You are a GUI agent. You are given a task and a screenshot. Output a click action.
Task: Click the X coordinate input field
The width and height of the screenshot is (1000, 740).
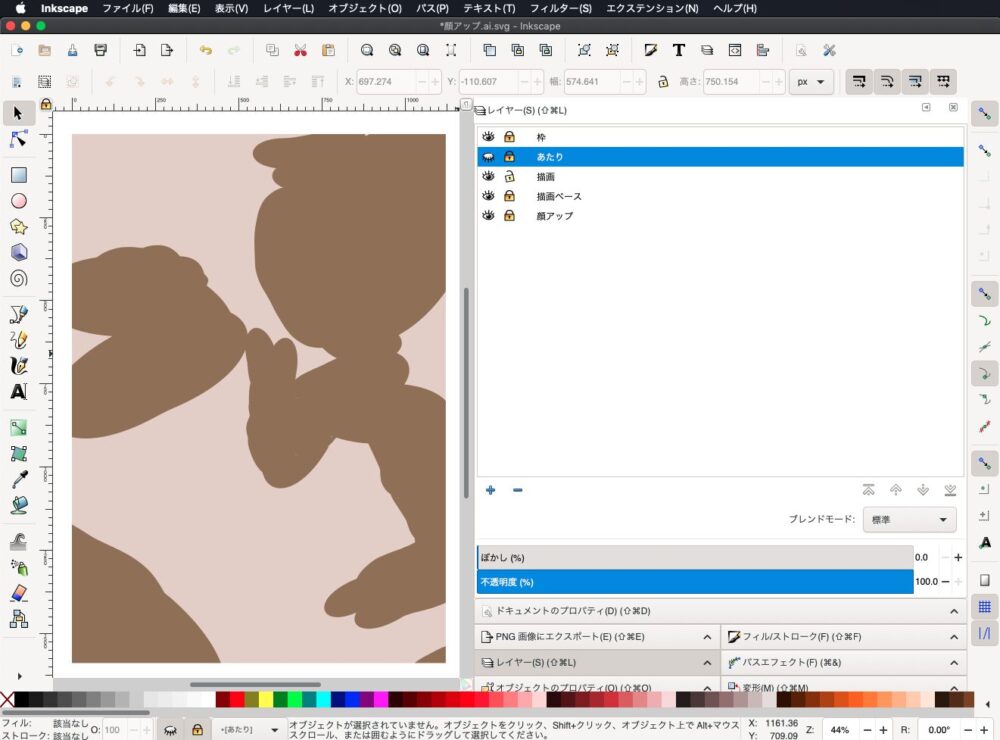point(385,82)
